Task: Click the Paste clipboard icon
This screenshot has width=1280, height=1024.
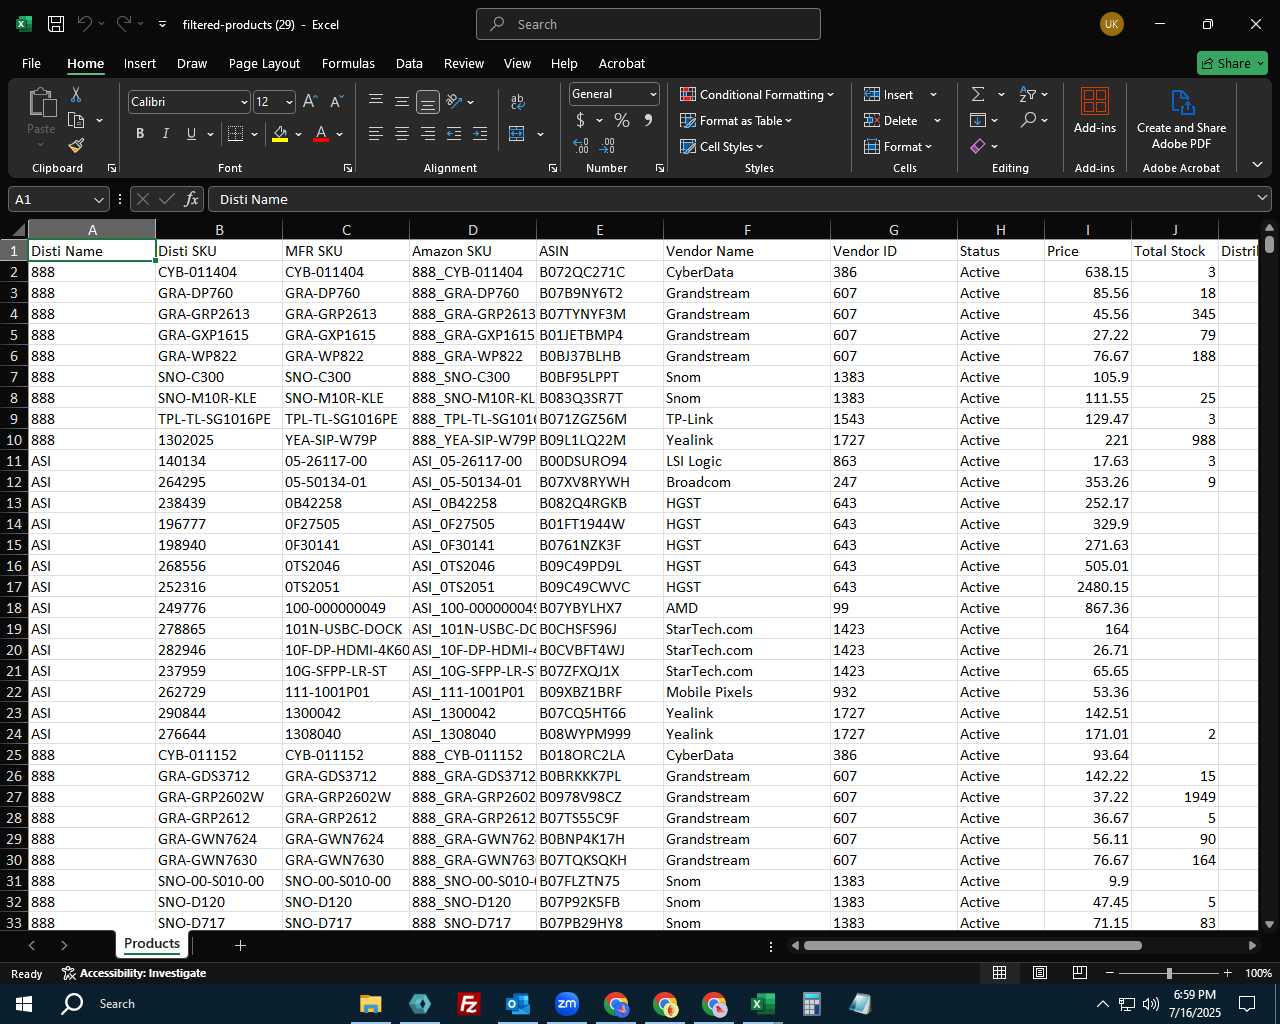Action: tap(41, 103)
